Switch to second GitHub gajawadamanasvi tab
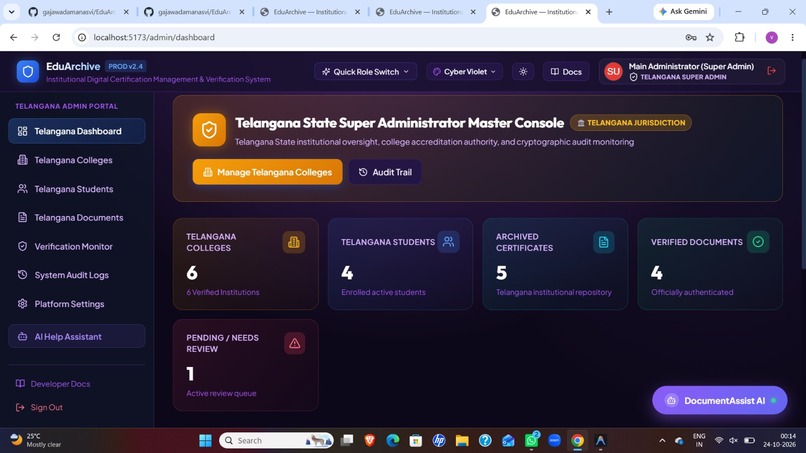The height and width of the screenshot is (453, 806). tap(193, 11)
